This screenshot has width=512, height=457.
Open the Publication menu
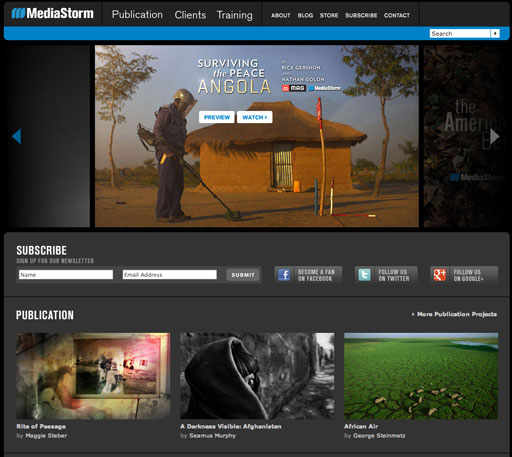click(137, 15)
